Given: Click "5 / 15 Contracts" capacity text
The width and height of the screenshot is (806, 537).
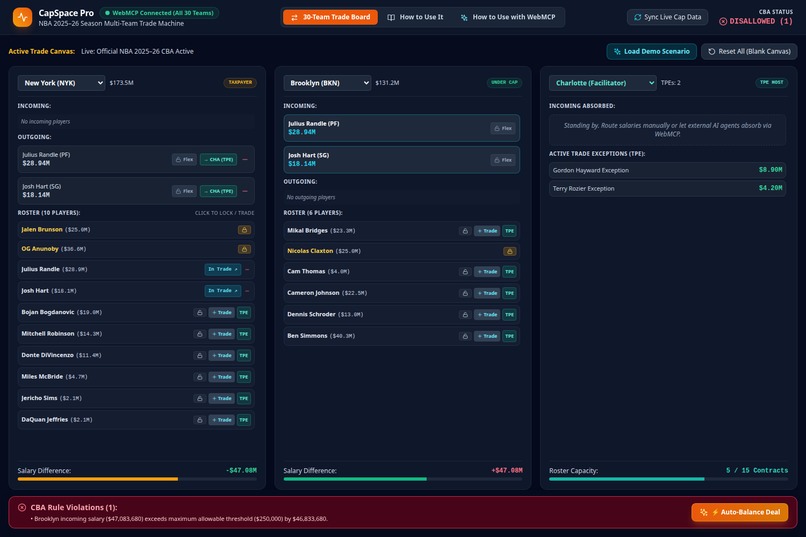Looking at the screenshot, I should pyautogui.click(x=757, y=471).
